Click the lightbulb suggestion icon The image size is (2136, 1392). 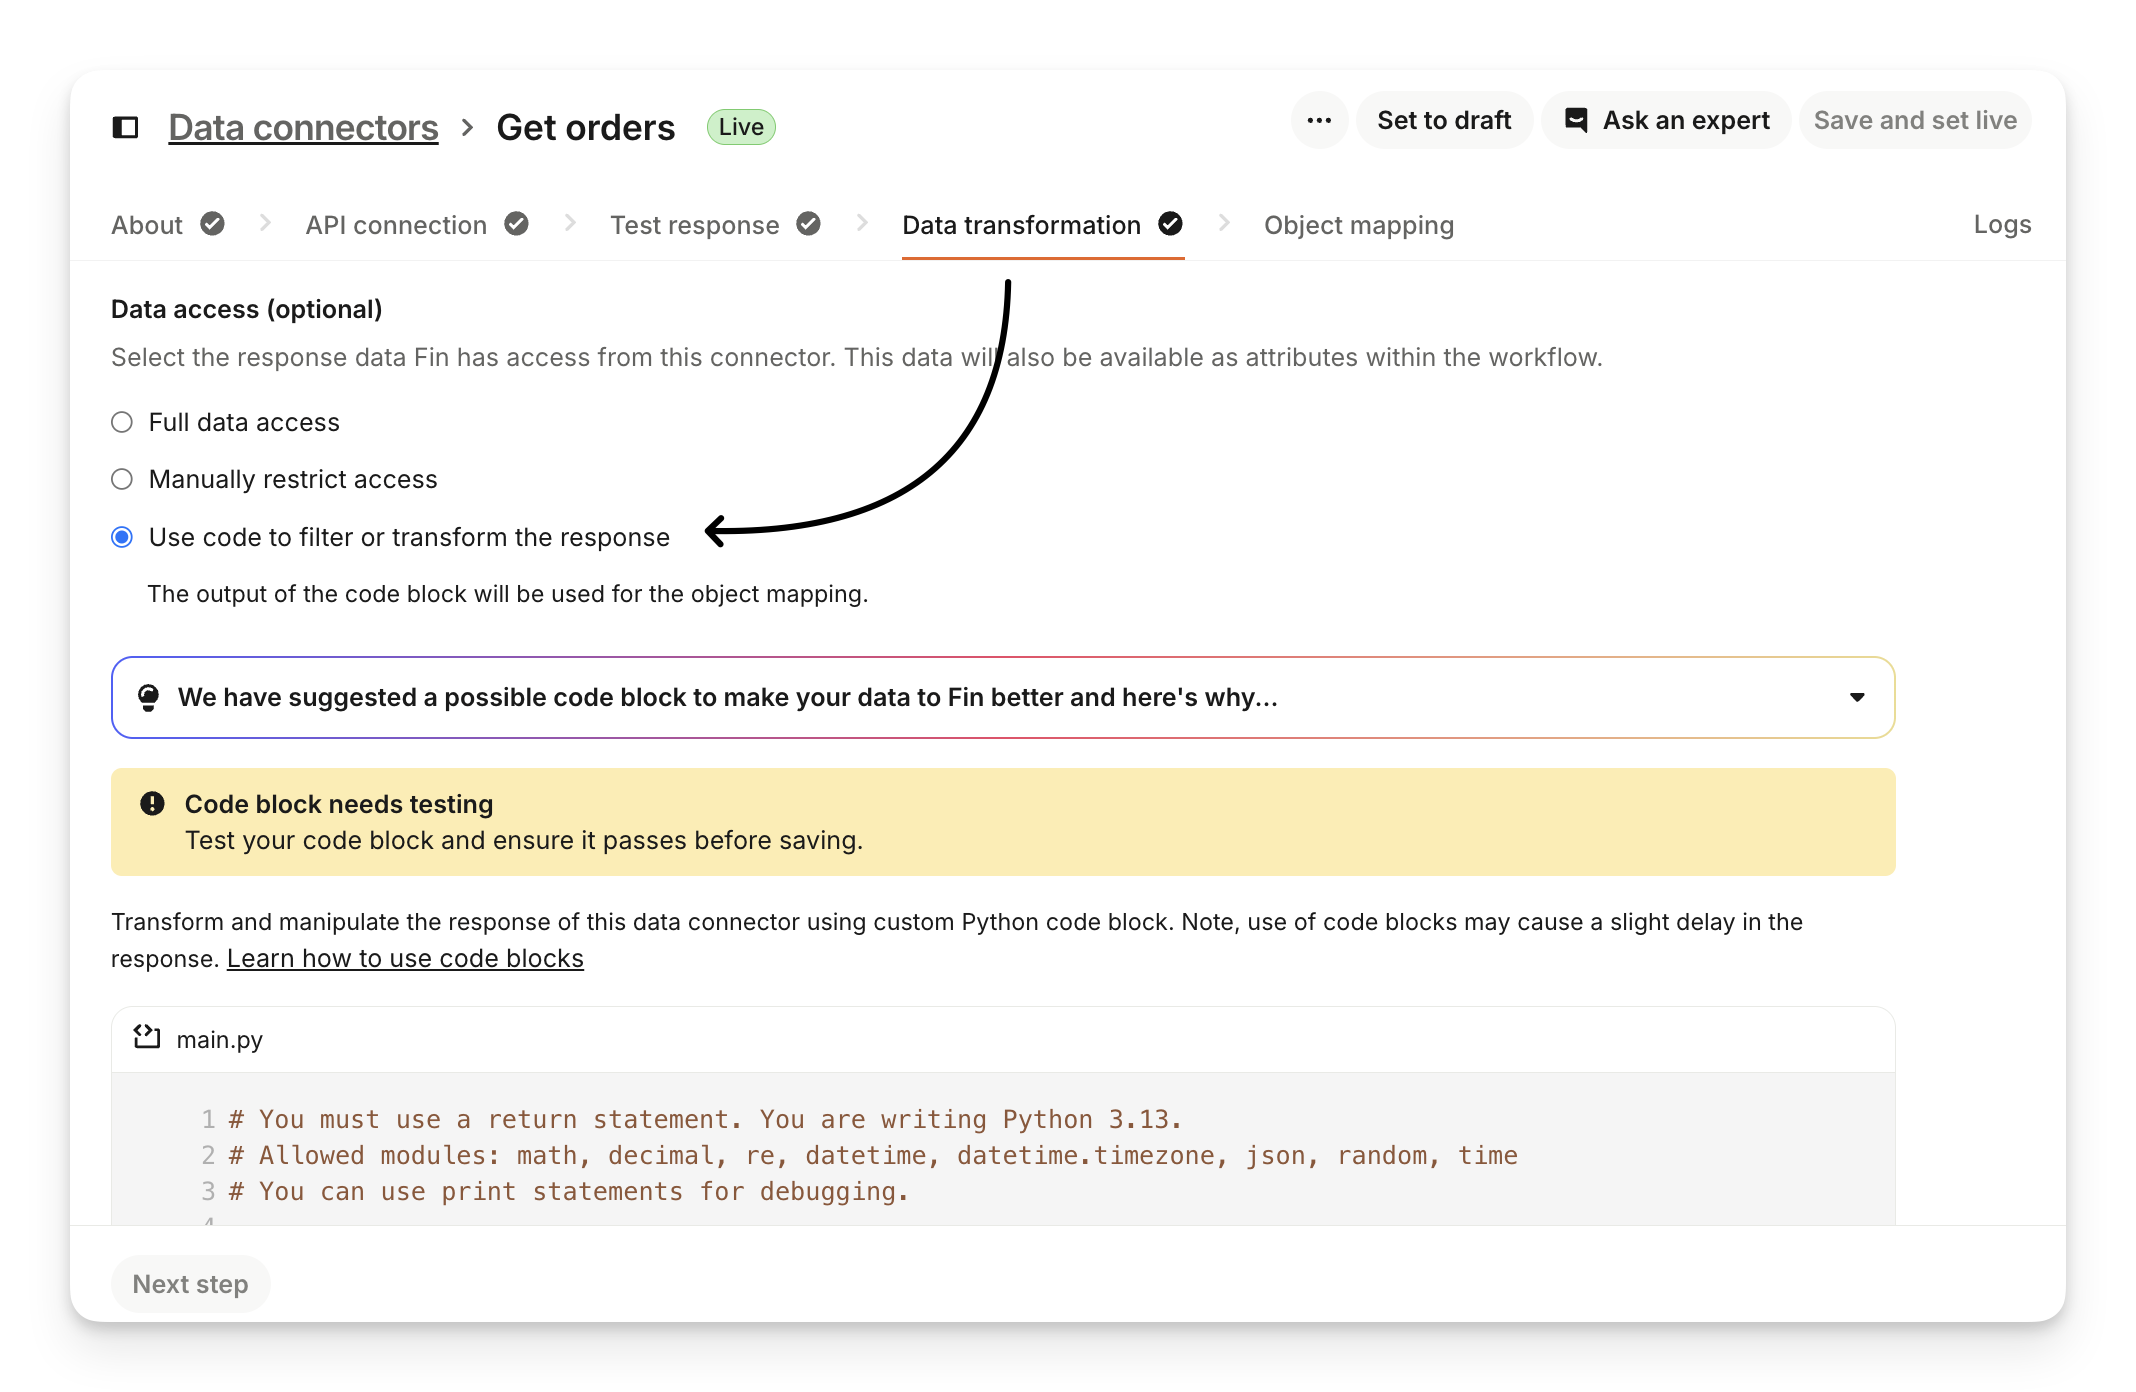148,697
